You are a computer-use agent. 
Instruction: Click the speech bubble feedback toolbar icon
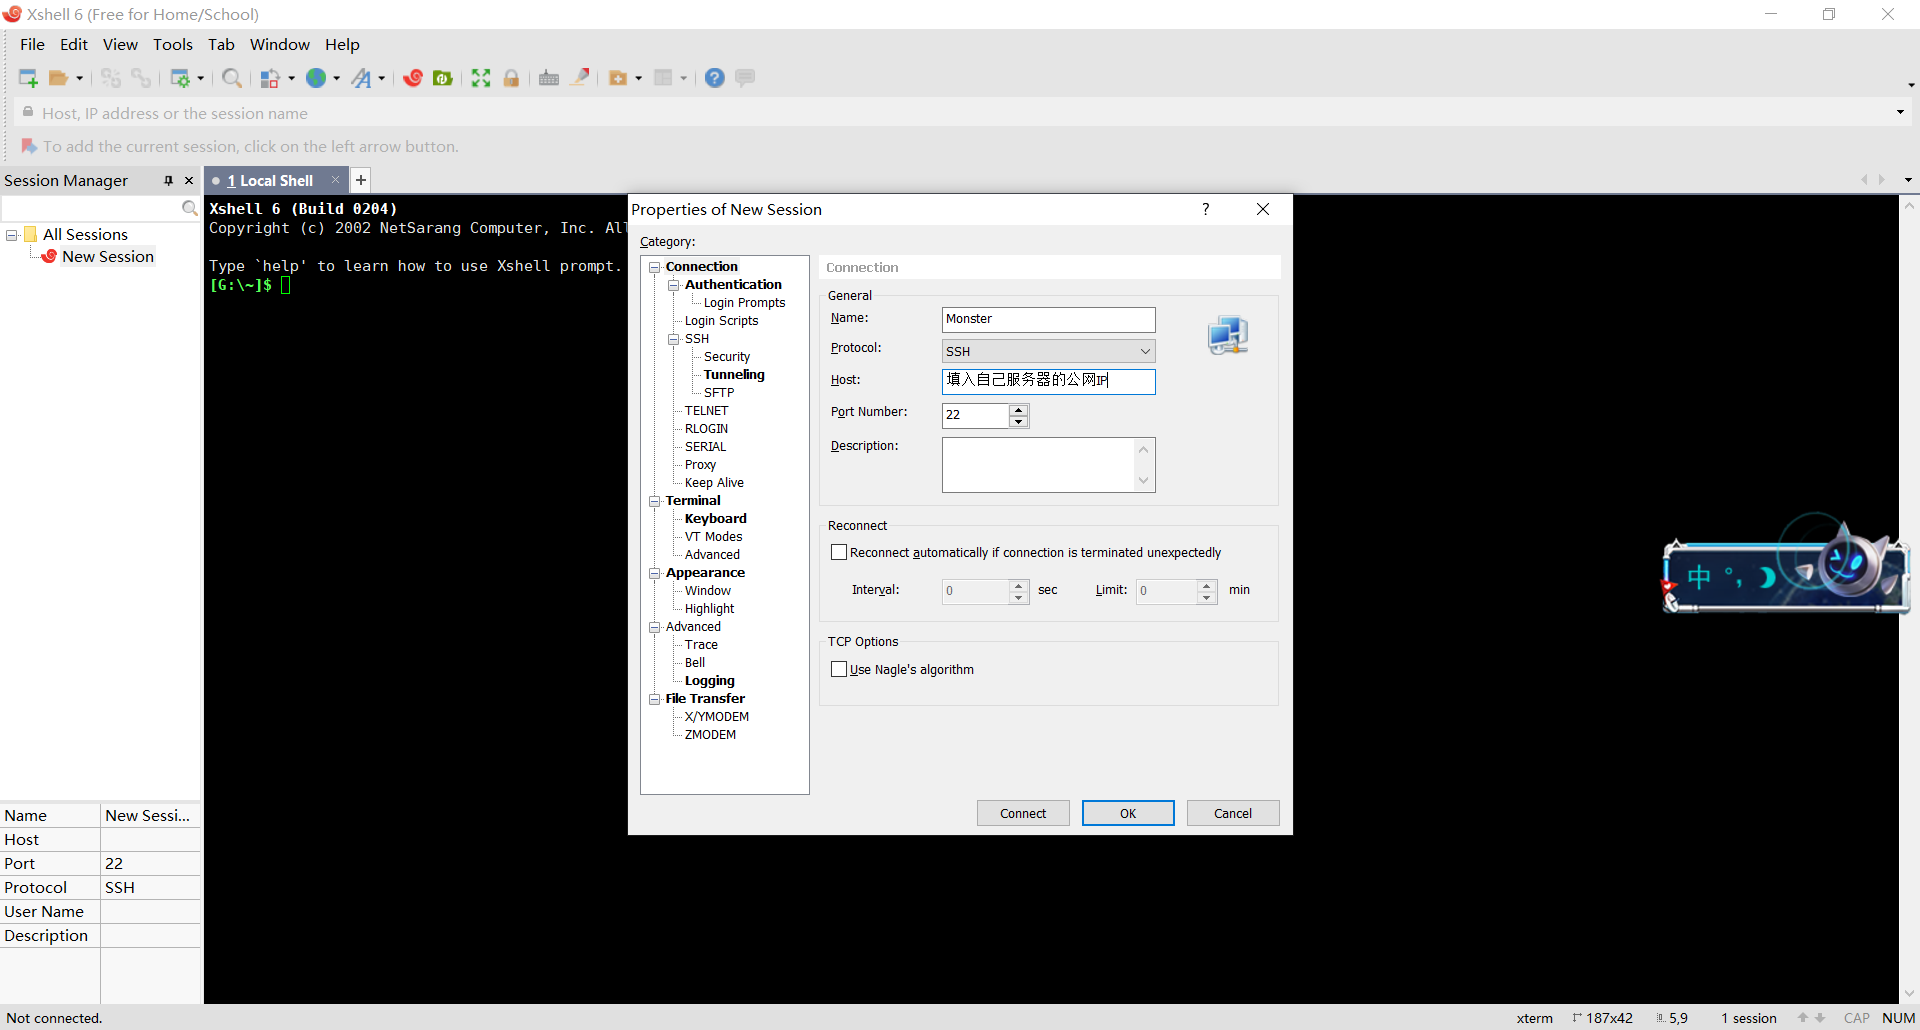tap(745, 77)
